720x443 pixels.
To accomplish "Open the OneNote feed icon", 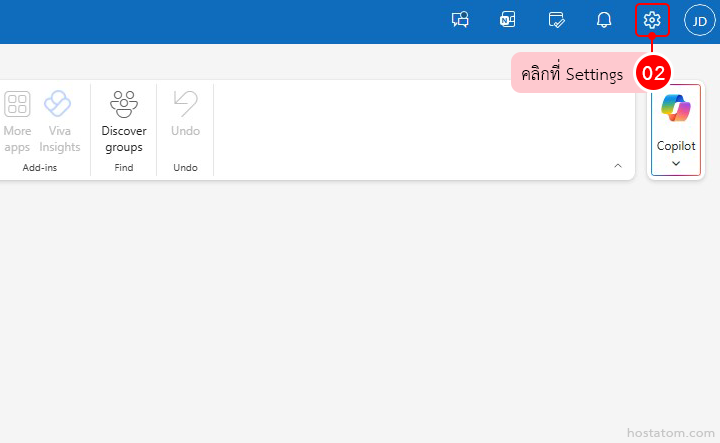I will pos(507,20).
